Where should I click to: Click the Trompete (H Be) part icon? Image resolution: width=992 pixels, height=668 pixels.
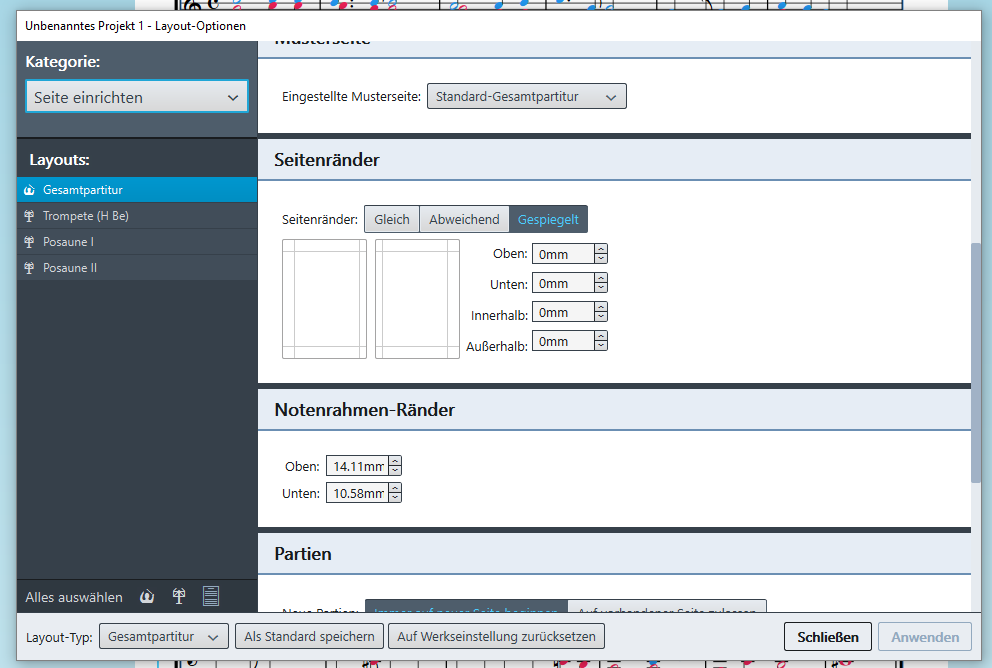point(29,216)
